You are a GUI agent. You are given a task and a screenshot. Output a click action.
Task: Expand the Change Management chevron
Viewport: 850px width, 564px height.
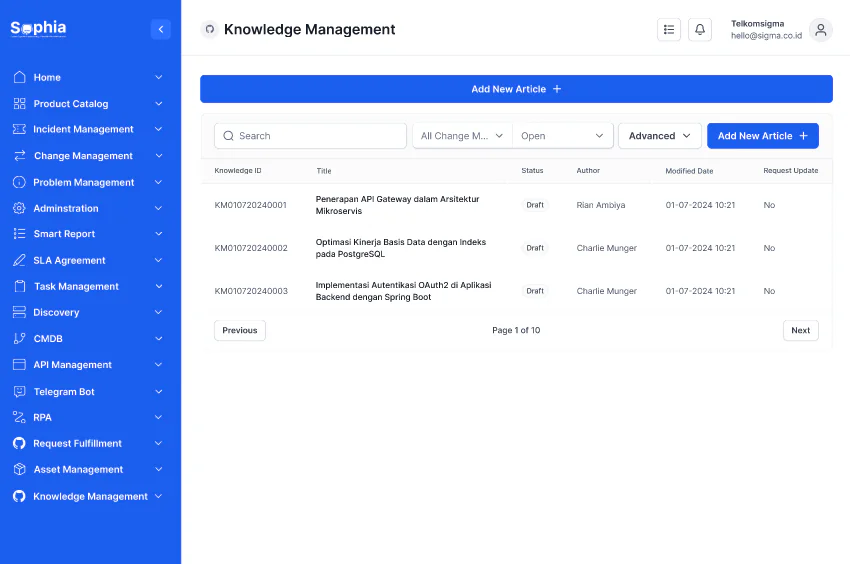point(159,156)
